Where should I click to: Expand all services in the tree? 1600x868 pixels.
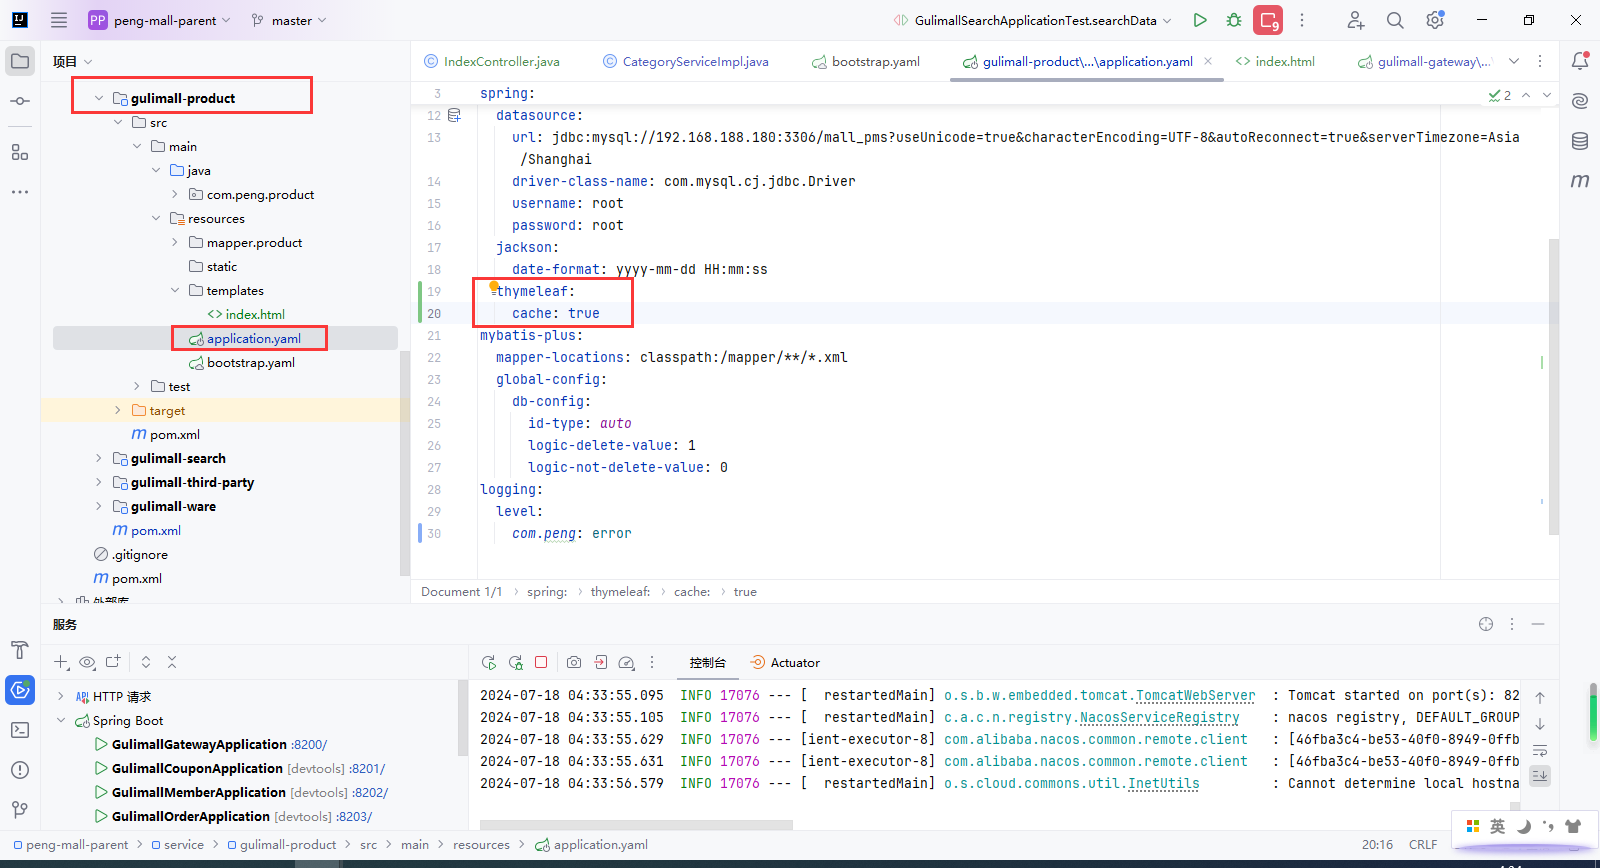click(146, 662)
